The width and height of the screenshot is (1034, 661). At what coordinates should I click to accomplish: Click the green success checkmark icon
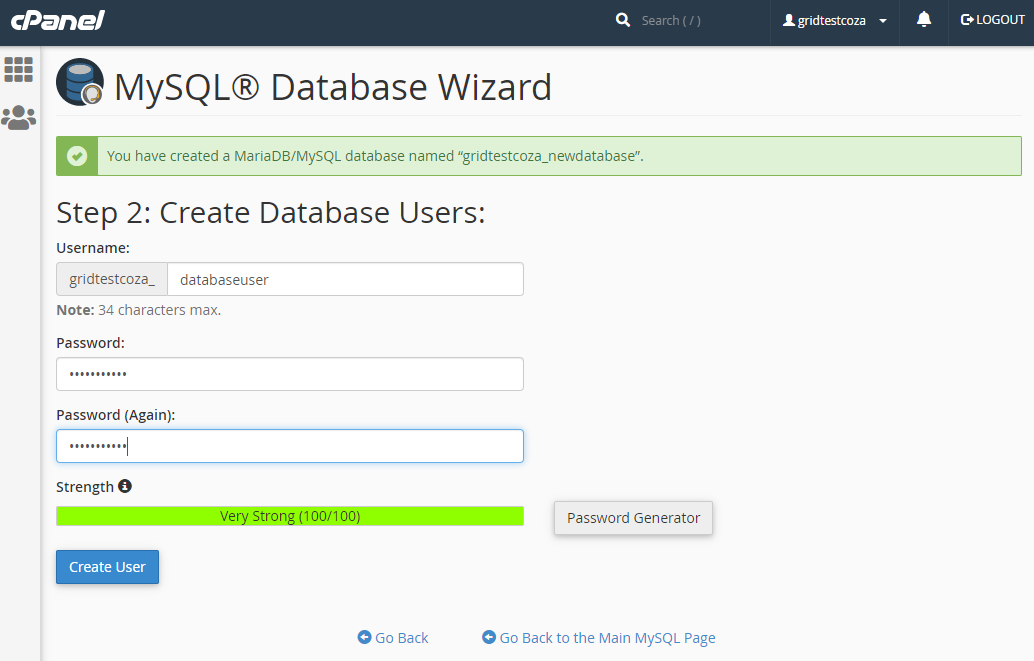point(77,156)
